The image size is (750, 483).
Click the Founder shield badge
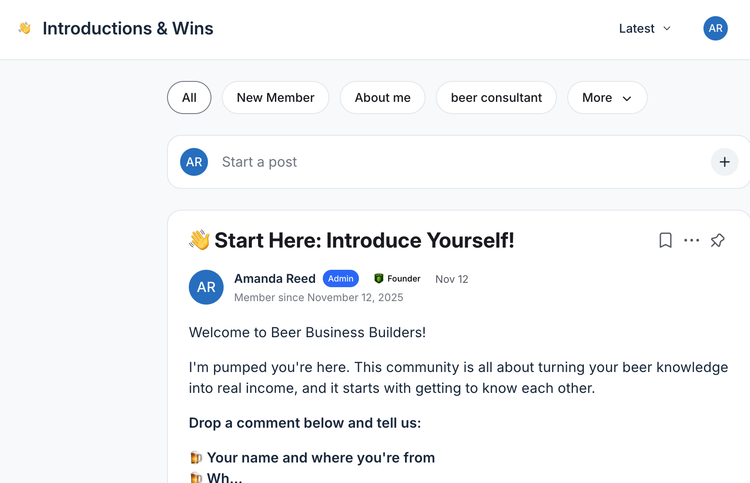coord(379,279)
